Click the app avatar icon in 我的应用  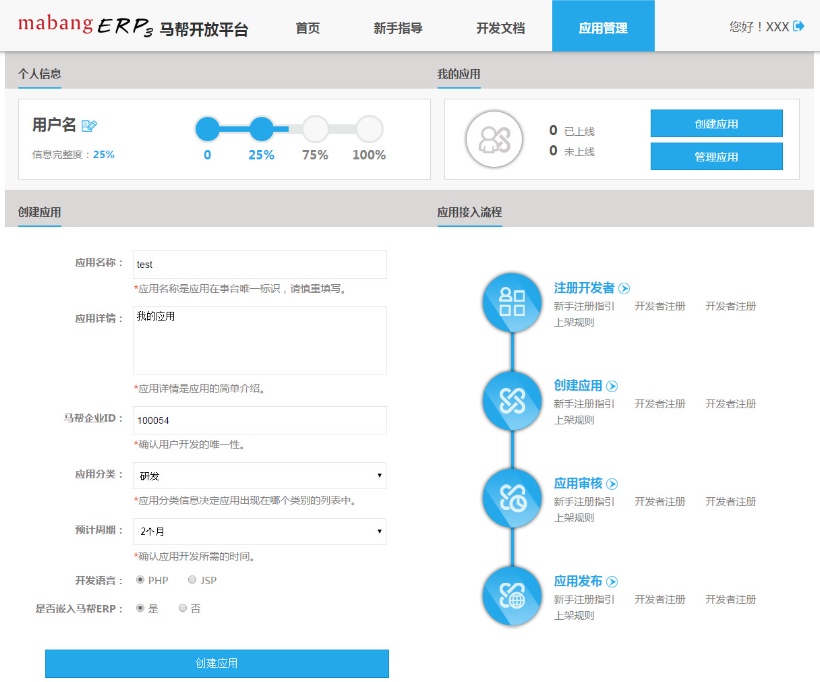494,139
